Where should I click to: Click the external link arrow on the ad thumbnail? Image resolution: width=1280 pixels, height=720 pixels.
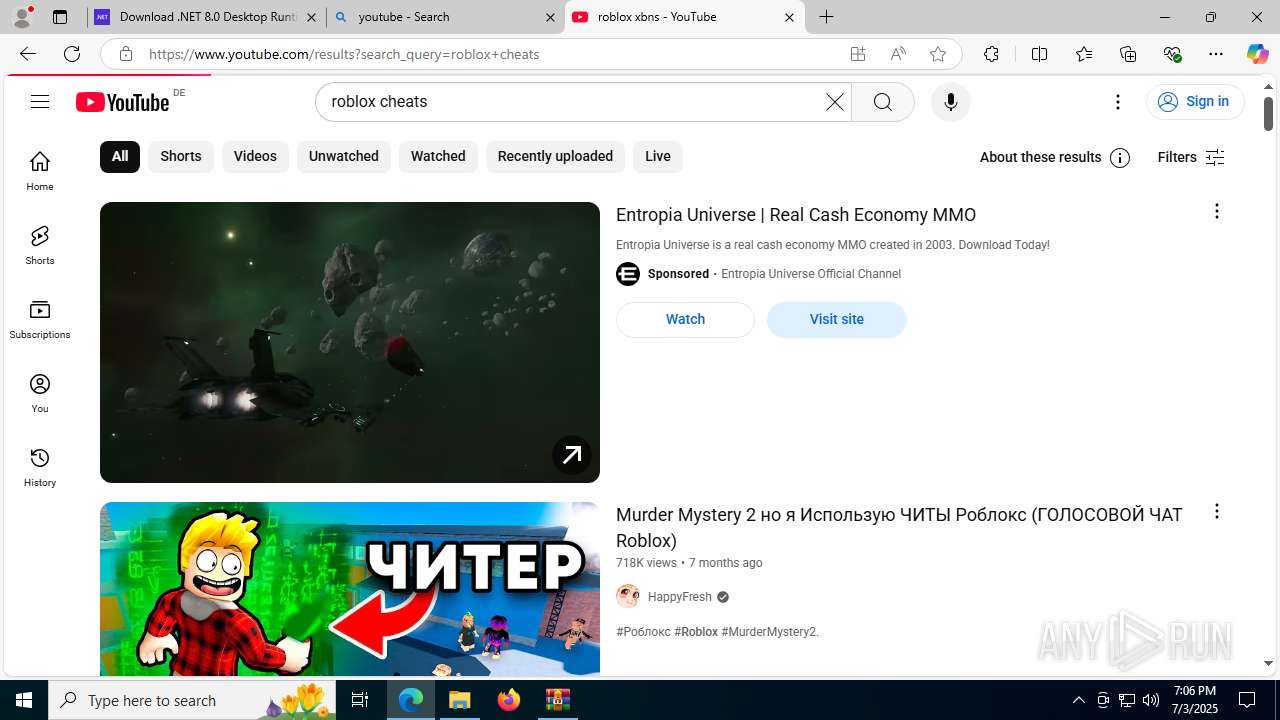tap(572, 455)
